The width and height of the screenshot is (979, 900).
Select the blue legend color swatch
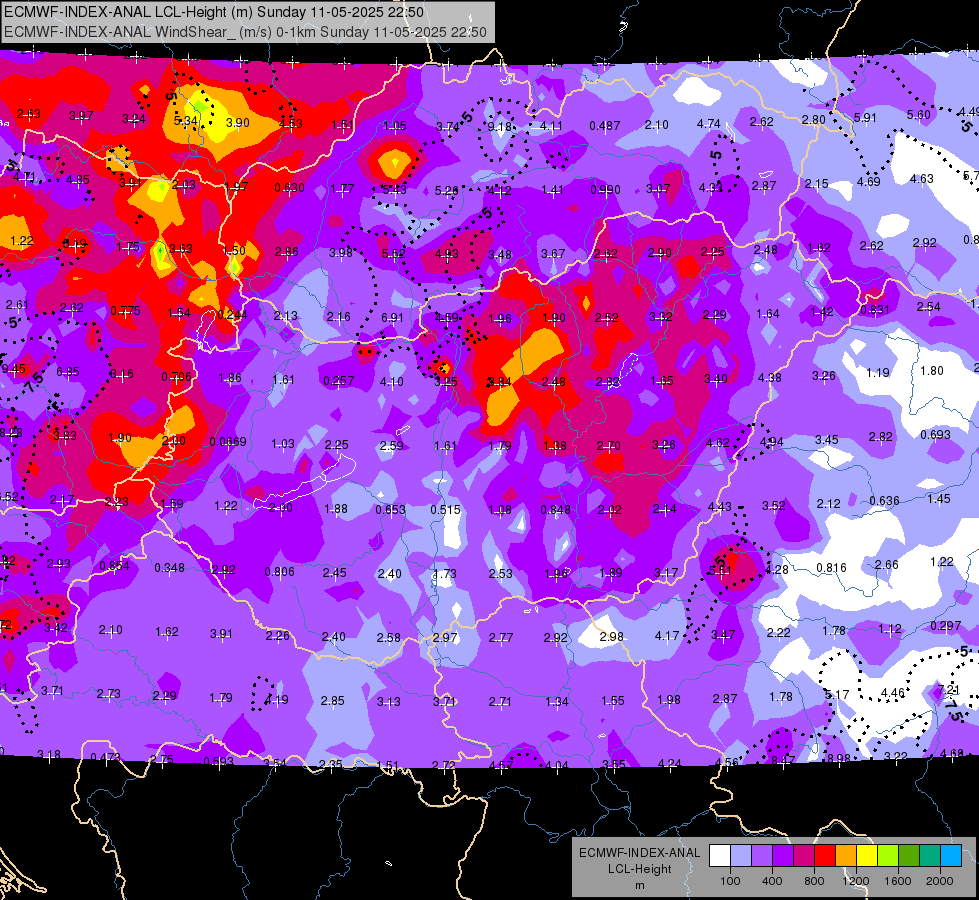tap(951, 856)
